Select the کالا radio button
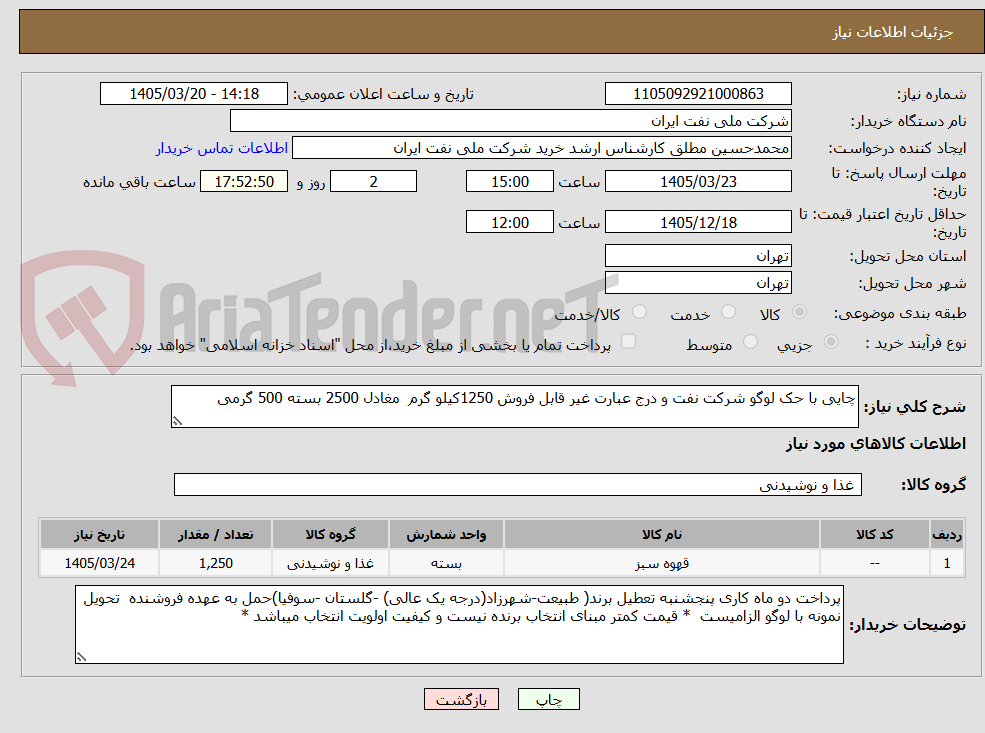This screenshot has width=985, height=733. coord(799,312)
